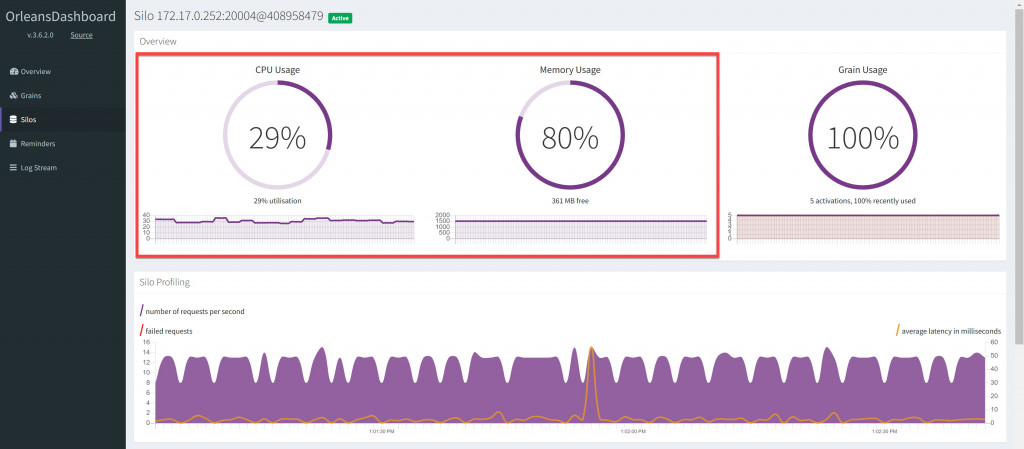This screenshot has width=1024, height=449.
Task: Click the Silo Profiling section heading
Action: (x=165, y=283)
